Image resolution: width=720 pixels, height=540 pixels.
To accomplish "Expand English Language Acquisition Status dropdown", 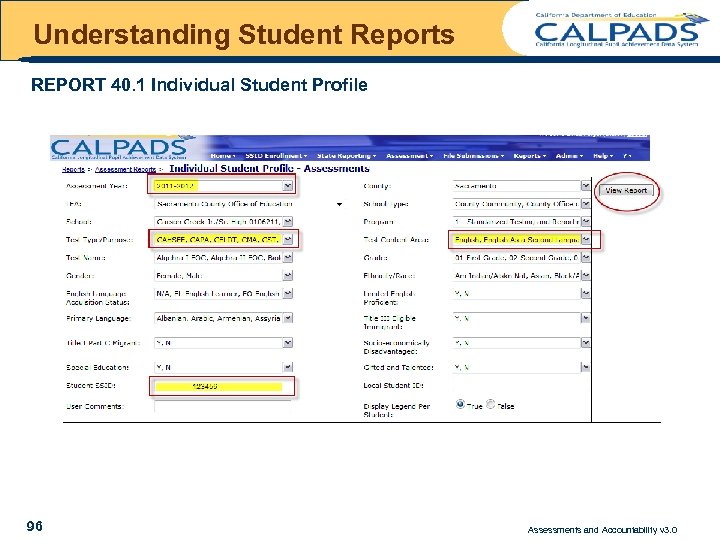I will coord(288,293).
